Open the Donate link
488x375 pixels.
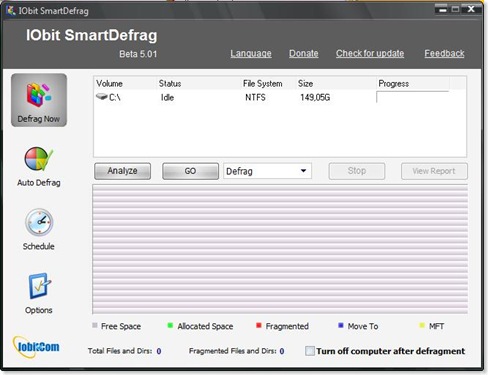tap(304, 53)
